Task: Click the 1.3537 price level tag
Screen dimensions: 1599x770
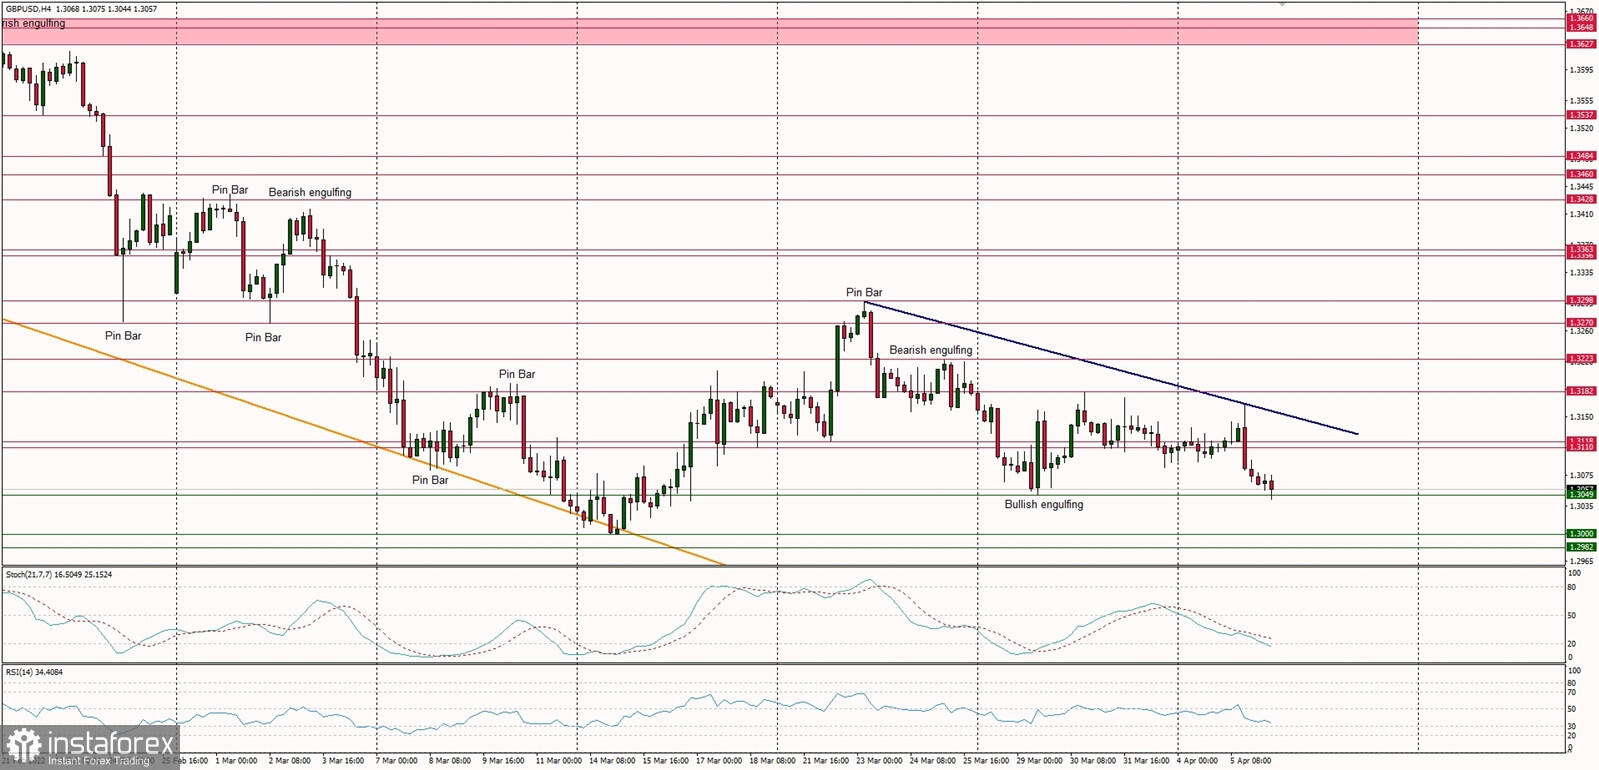Action: [x=1580, y=115]
